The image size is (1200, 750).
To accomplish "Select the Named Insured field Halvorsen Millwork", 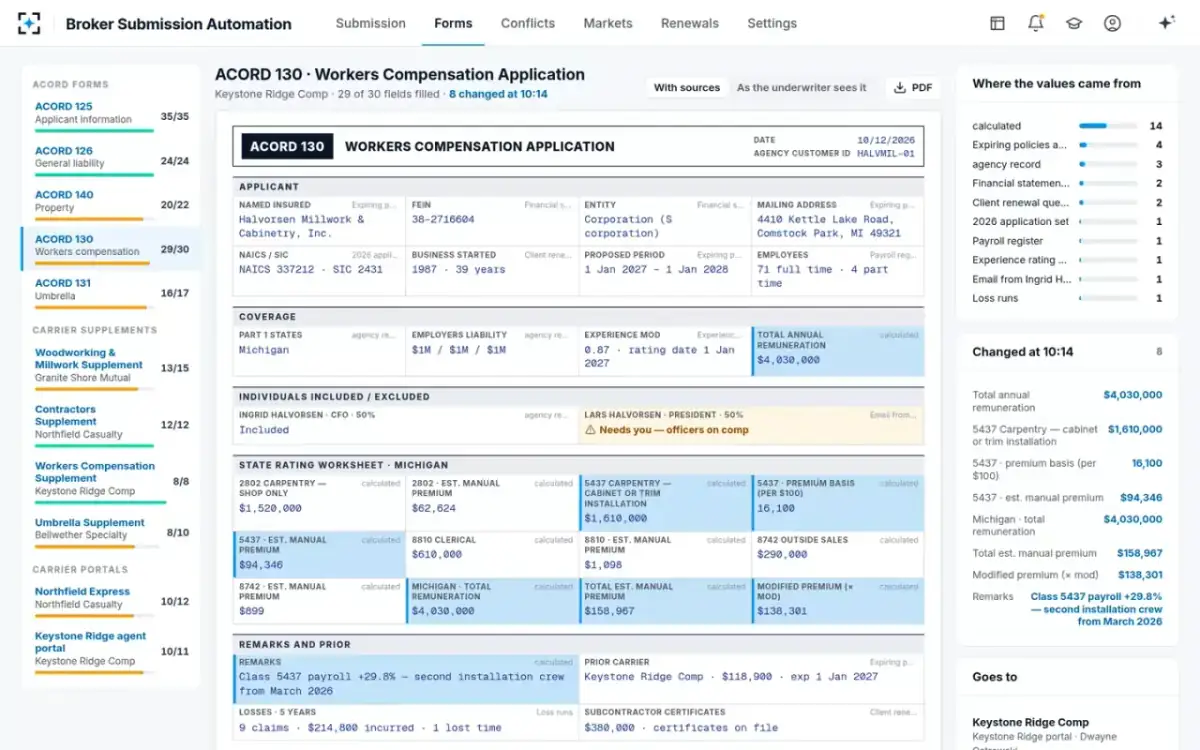I will tap(319, 220).
